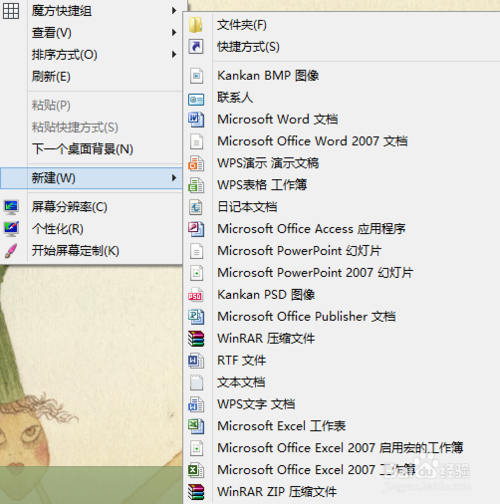
Task: Click the shortcut arrow icon beside 快捷方式(S)
Action: point(196,47)
